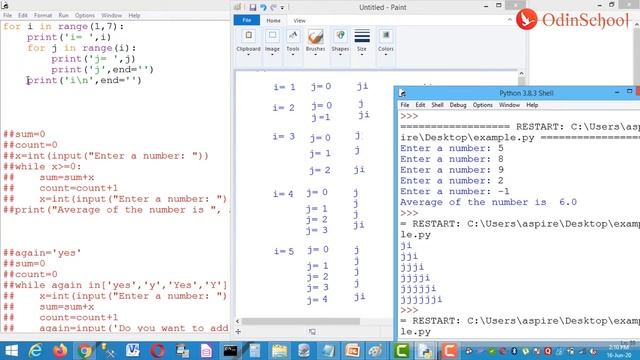Open Firefox from the taskbar
Image resolution: width=640 pixels, height=360 pixels.
tap(60, 351)
